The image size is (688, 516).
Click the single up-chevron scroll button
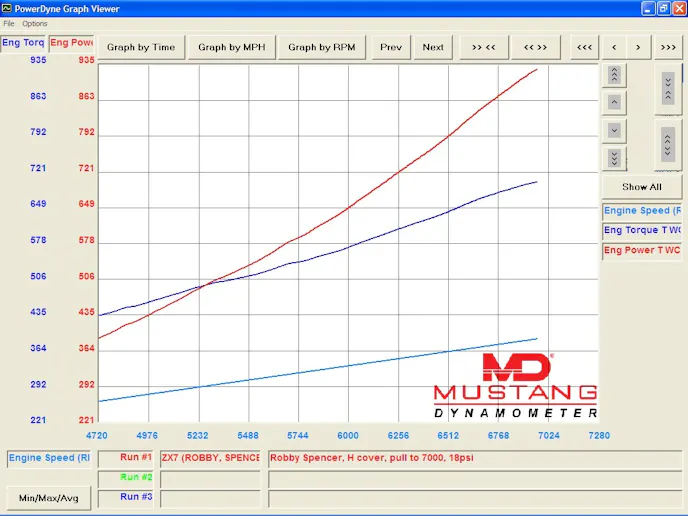tap(614, 102)
